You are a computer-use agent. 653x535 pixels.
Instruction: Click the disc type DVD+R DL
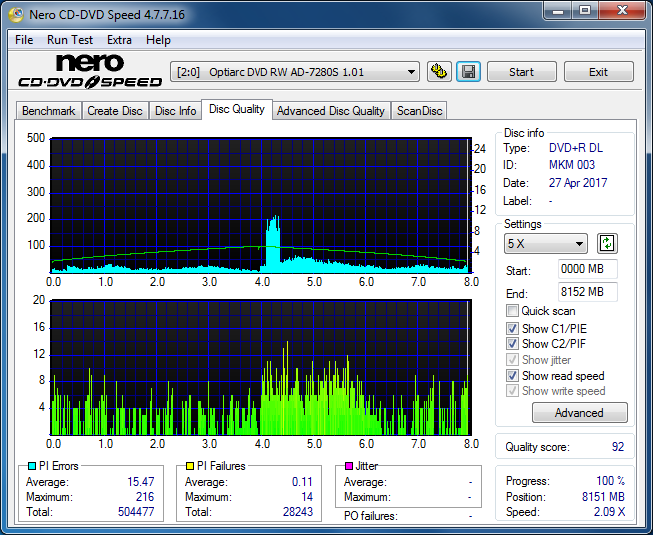coord(576,148)
